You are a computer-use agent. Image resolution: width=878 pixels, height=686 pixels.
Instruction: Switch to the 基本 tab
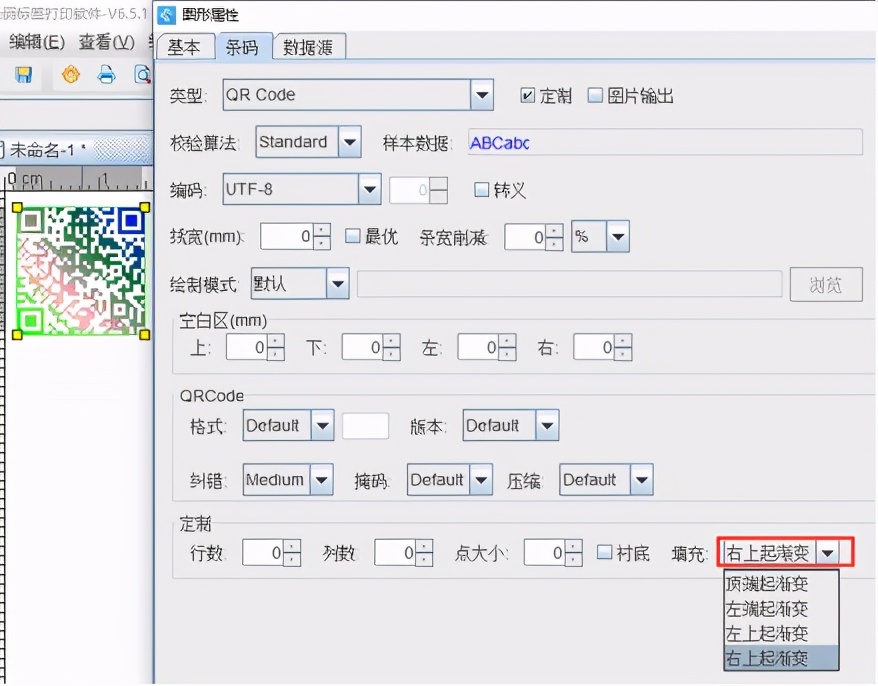(185, 47)
